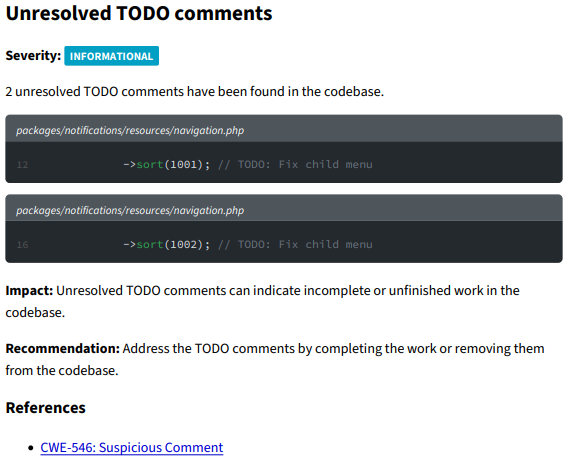Click the Recommendation label text
This screenshot has height=461, width=571.
coord(63,348)
